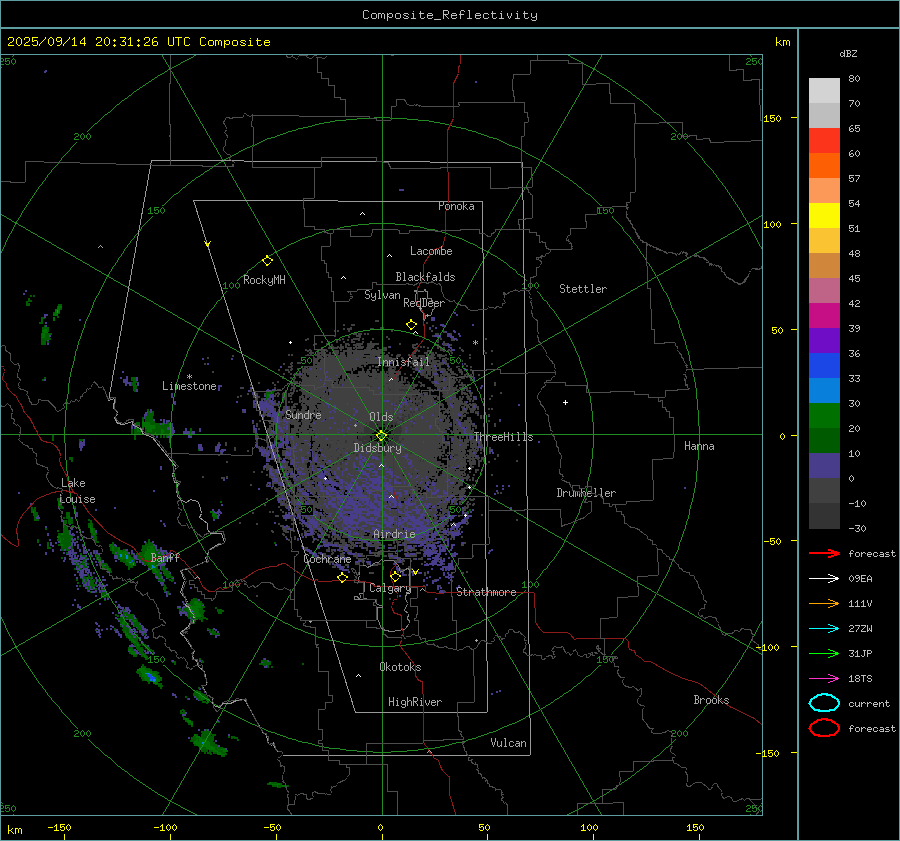900x841 pixels.
Task: Click yellow diamond marker below Cochrane
Action: tap(342, 578)
